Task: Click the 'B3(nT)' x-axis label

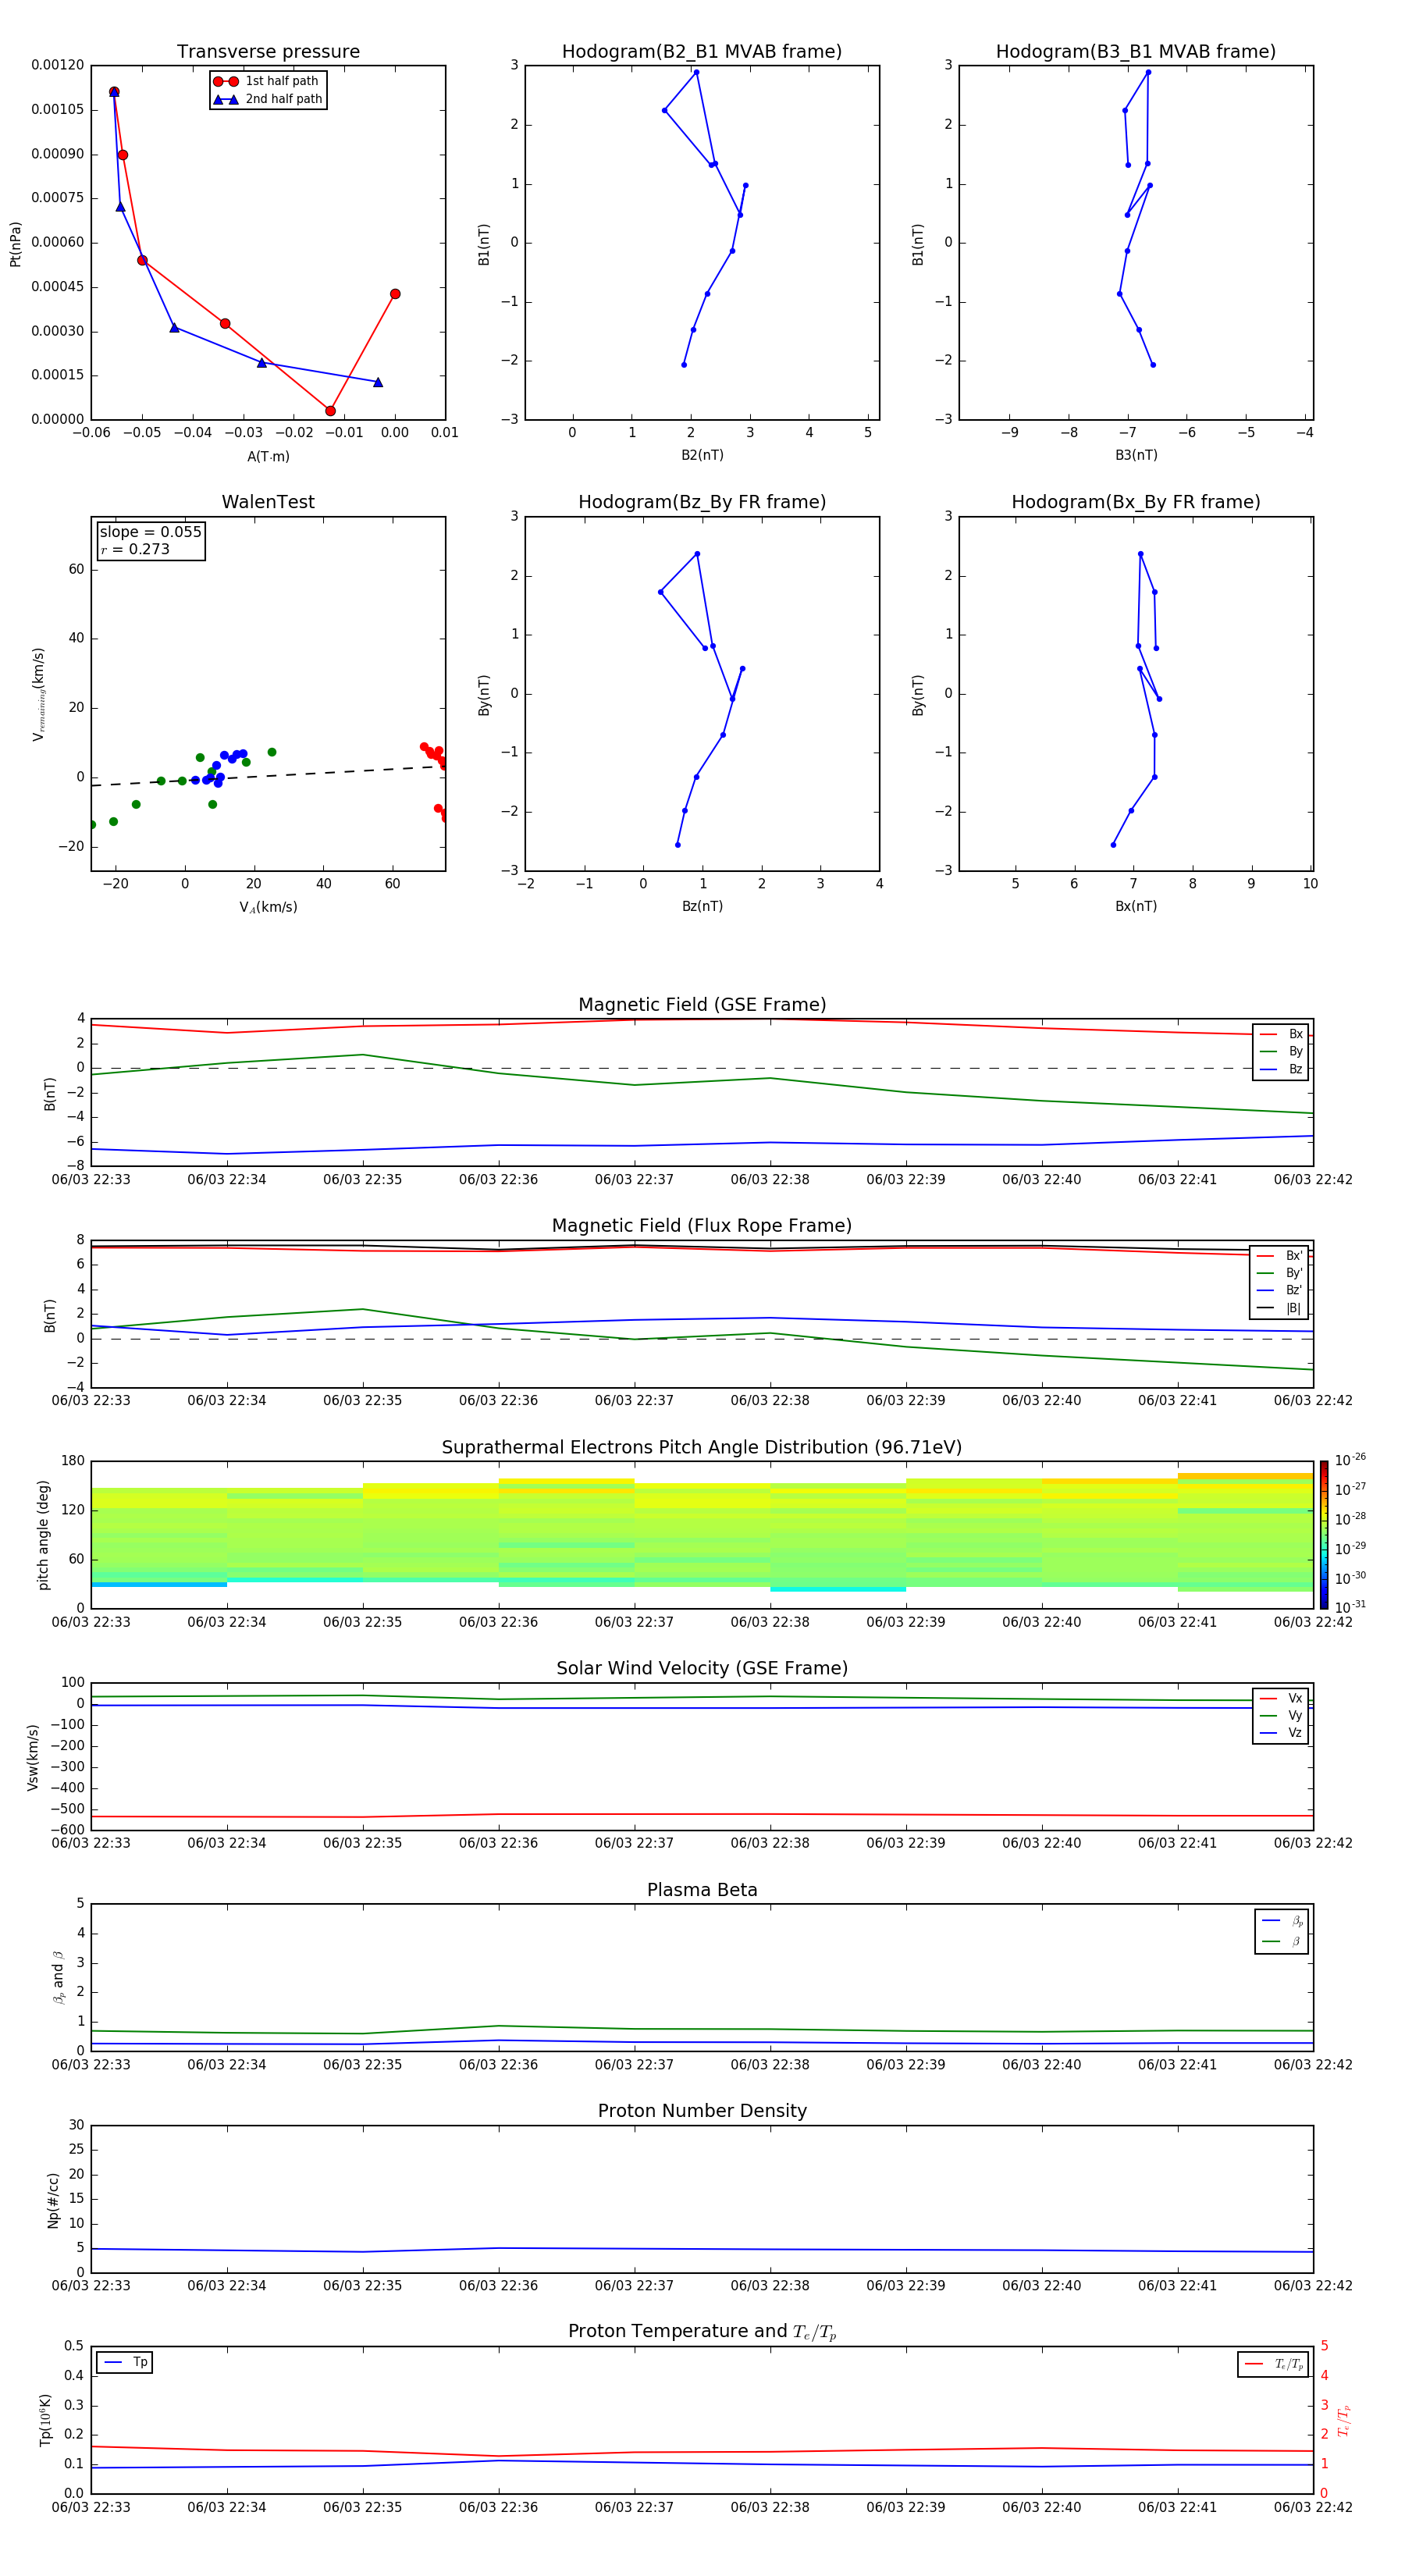Action: 1136,455
